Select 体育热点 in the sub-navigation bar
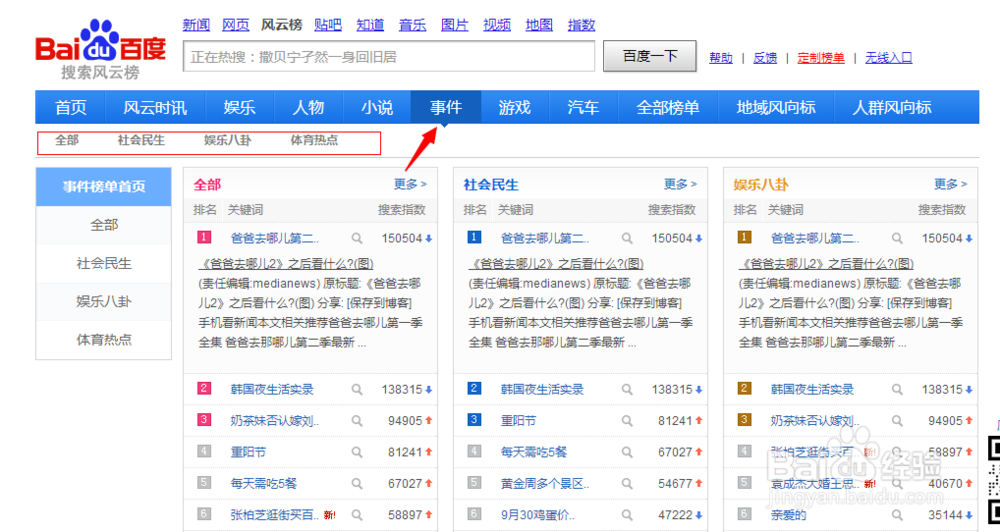1000x532 pixels. [314, 140]
